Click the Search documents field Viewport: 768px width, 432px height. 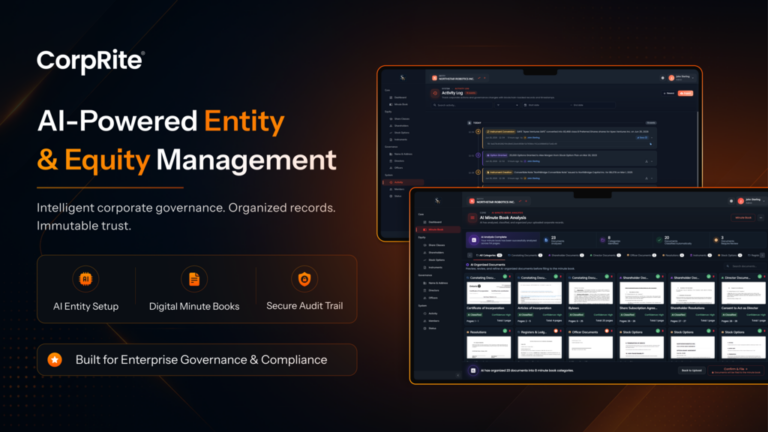point(745,266)
